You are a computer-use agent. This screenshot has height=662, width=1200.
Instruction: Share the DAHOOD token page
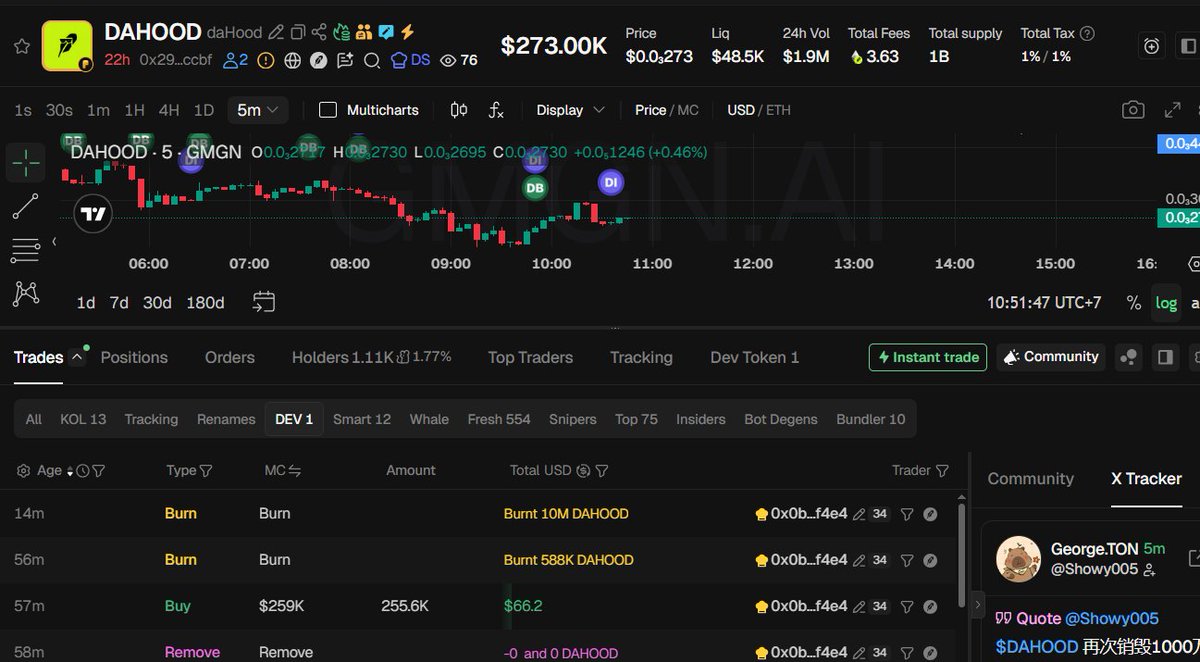[x=320, y=32]
